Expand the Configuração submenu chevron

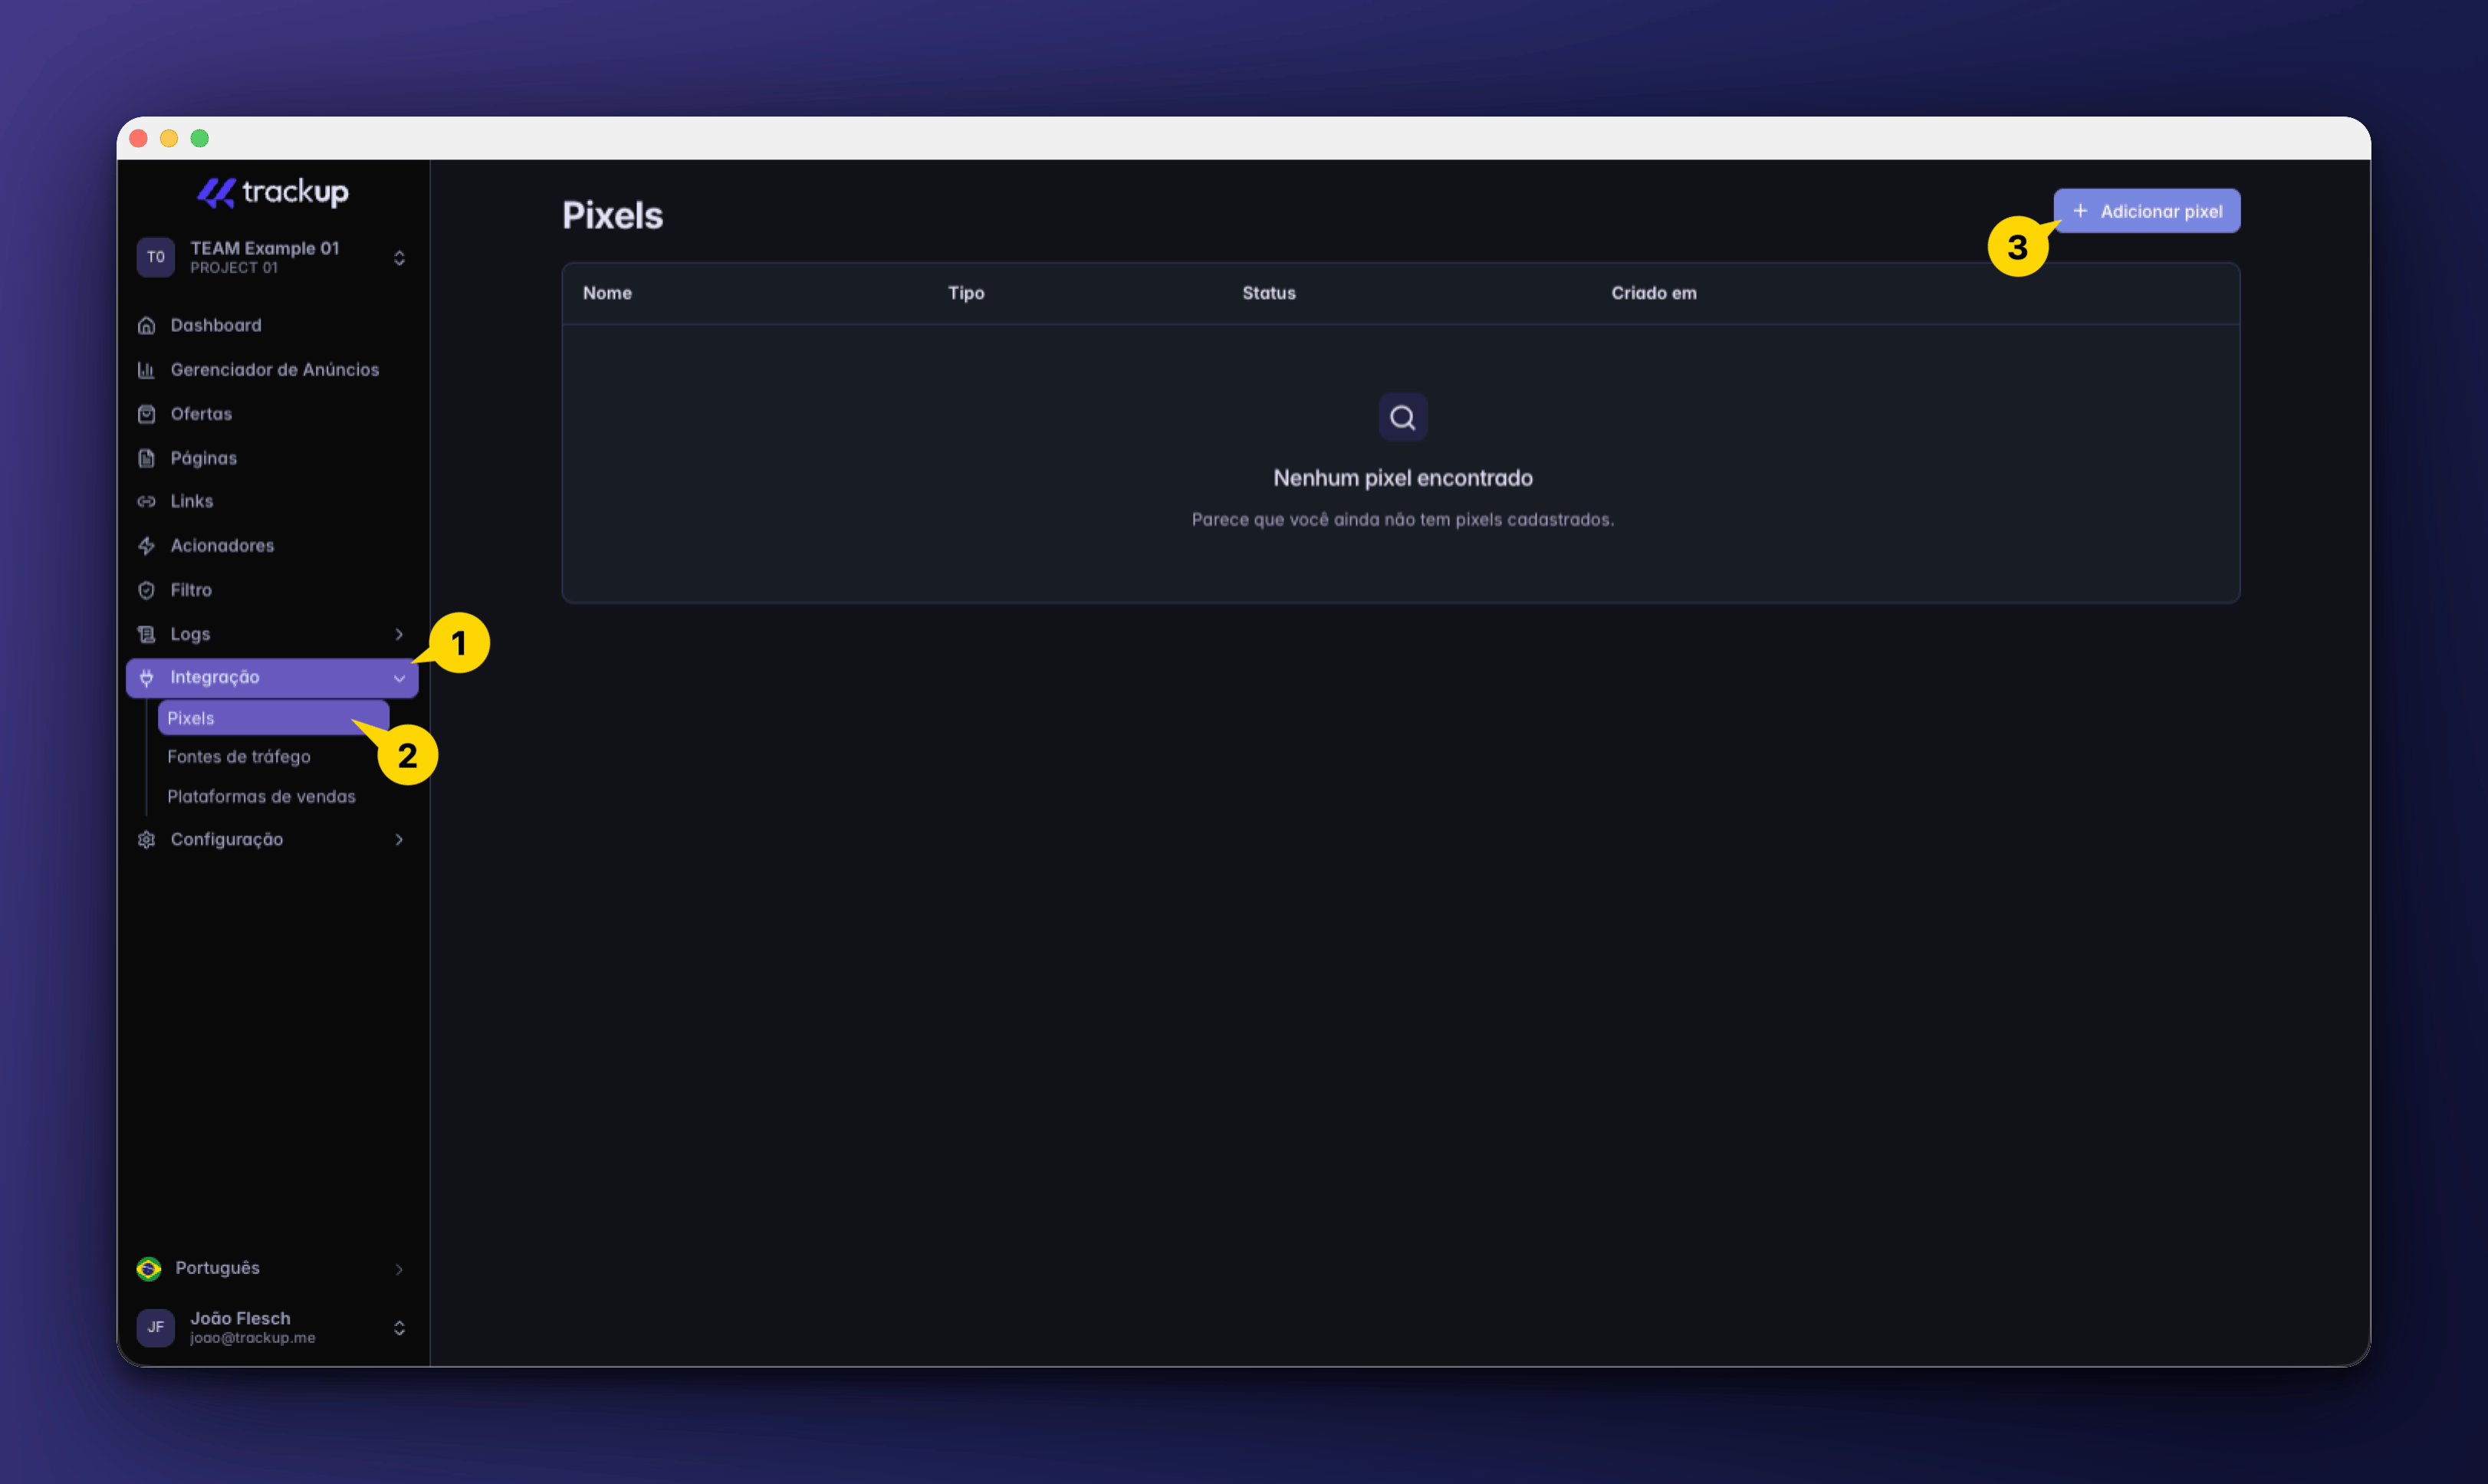(x=399, y=839)
